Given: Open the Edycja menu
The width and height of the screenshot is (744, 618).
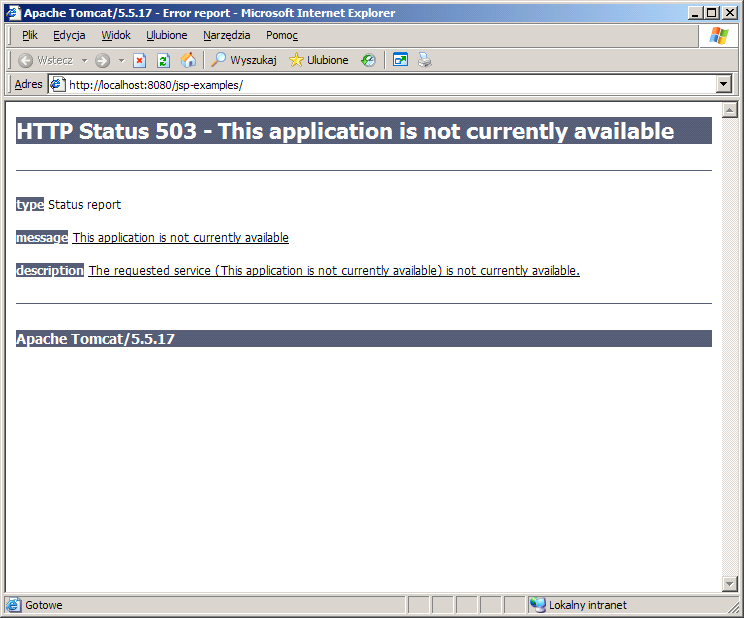Looking at the screenshot, I should click(x=69, y=35).
